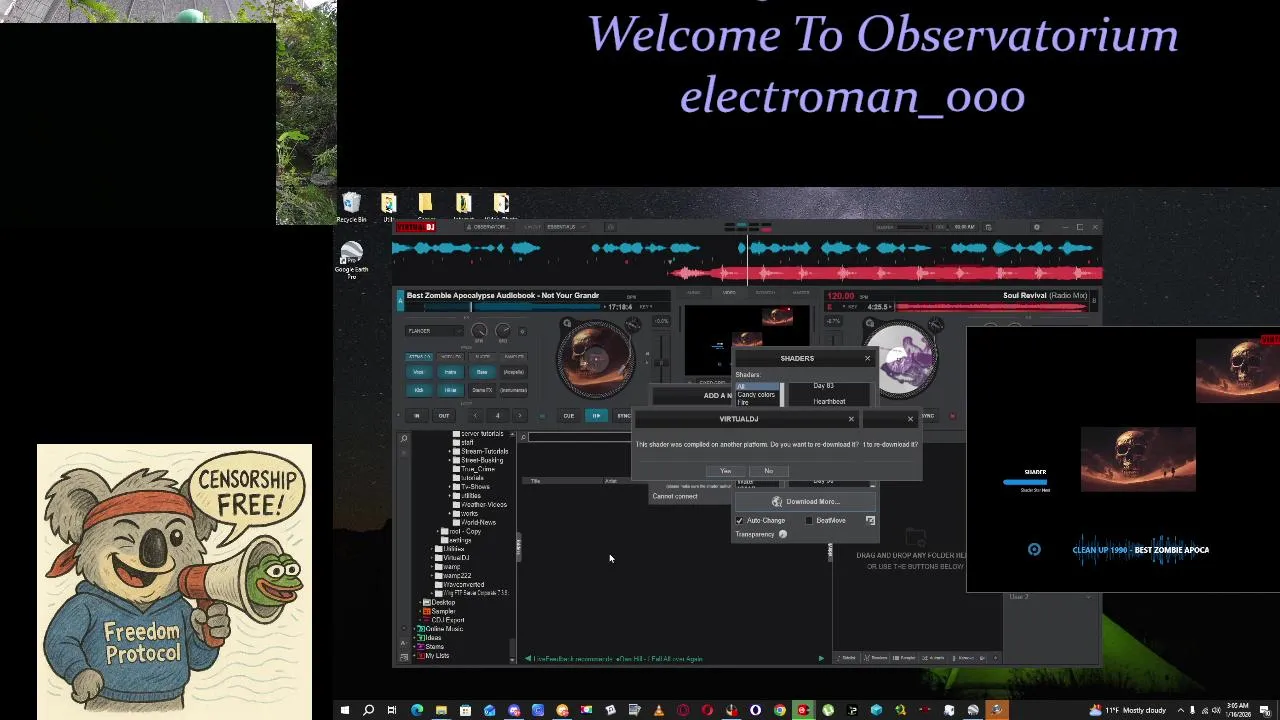1280x720 pixels.
Task: Open VirtualDJ settings gear icon
Action: pyautogui.click(x=1036, y=227)
